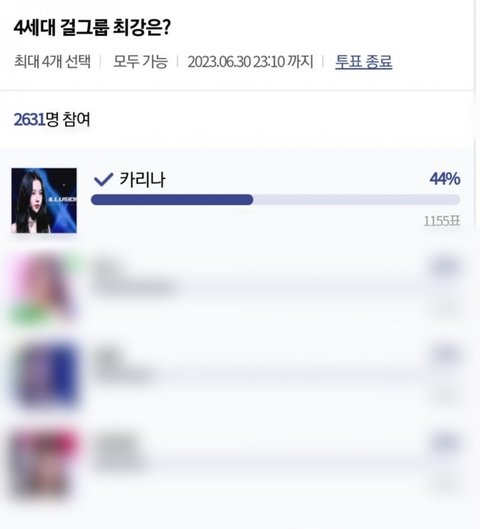The image size is (480, 529).
Task: Select the 카리나 option label
Action: [x=142, y=179]
